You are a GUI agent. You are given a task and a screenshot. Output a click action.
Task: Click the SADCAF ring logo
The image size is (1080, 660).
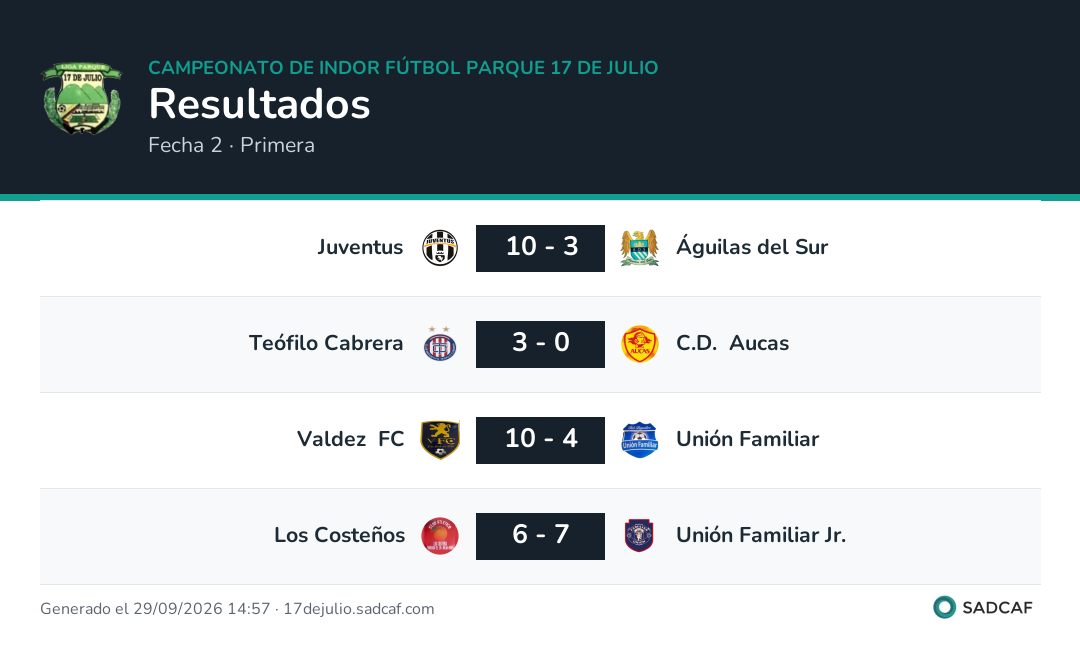pyautogui.click(x=944, y=607)
